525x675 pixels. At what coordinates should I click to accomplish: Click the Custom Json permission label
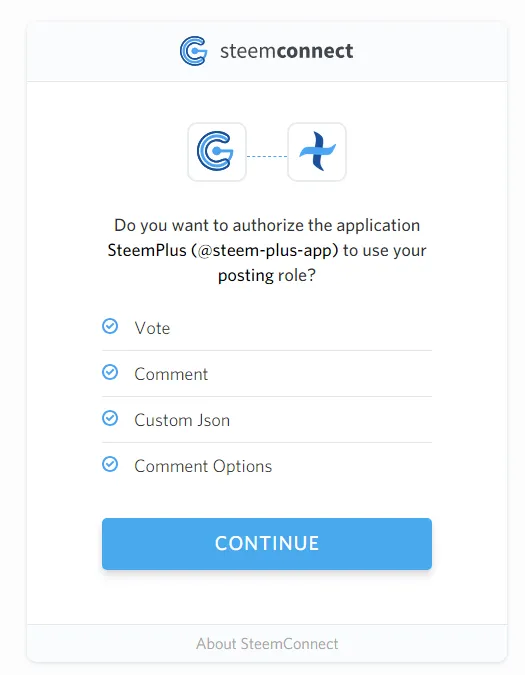click(182, 420)
